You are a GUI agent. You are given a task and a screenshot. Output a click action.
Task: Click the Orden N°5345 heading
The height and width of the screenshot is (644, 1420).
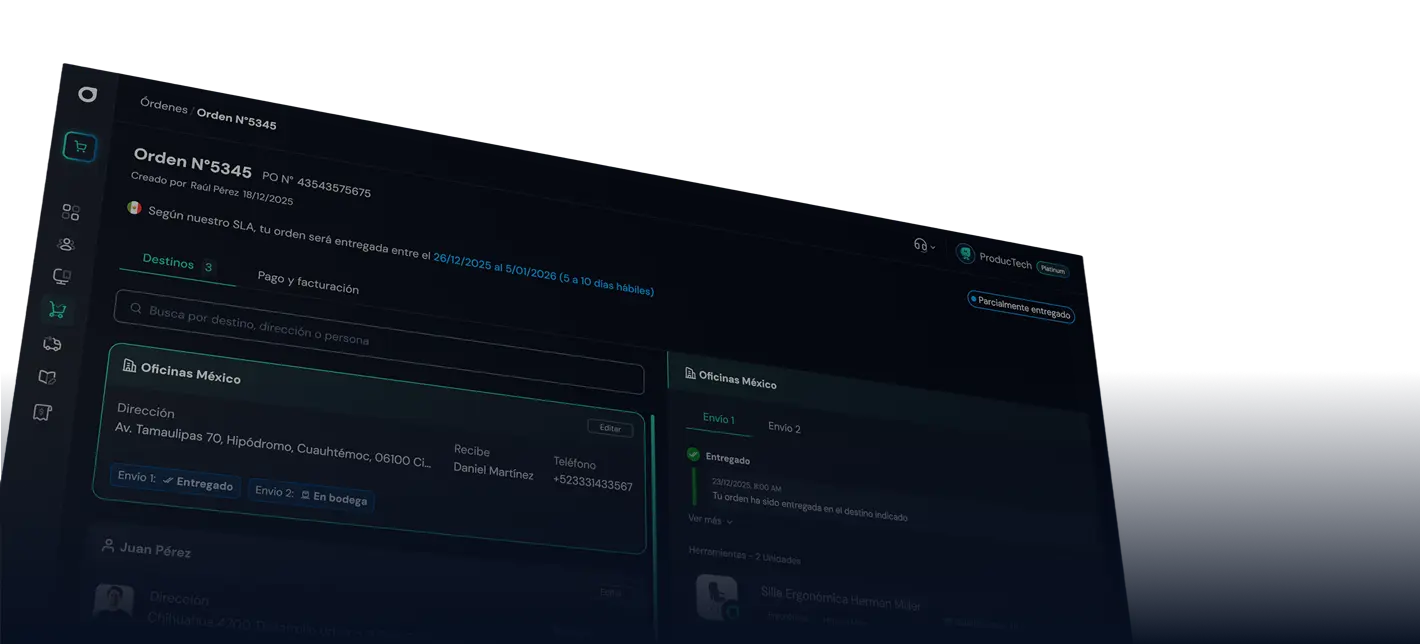point(193,163)
